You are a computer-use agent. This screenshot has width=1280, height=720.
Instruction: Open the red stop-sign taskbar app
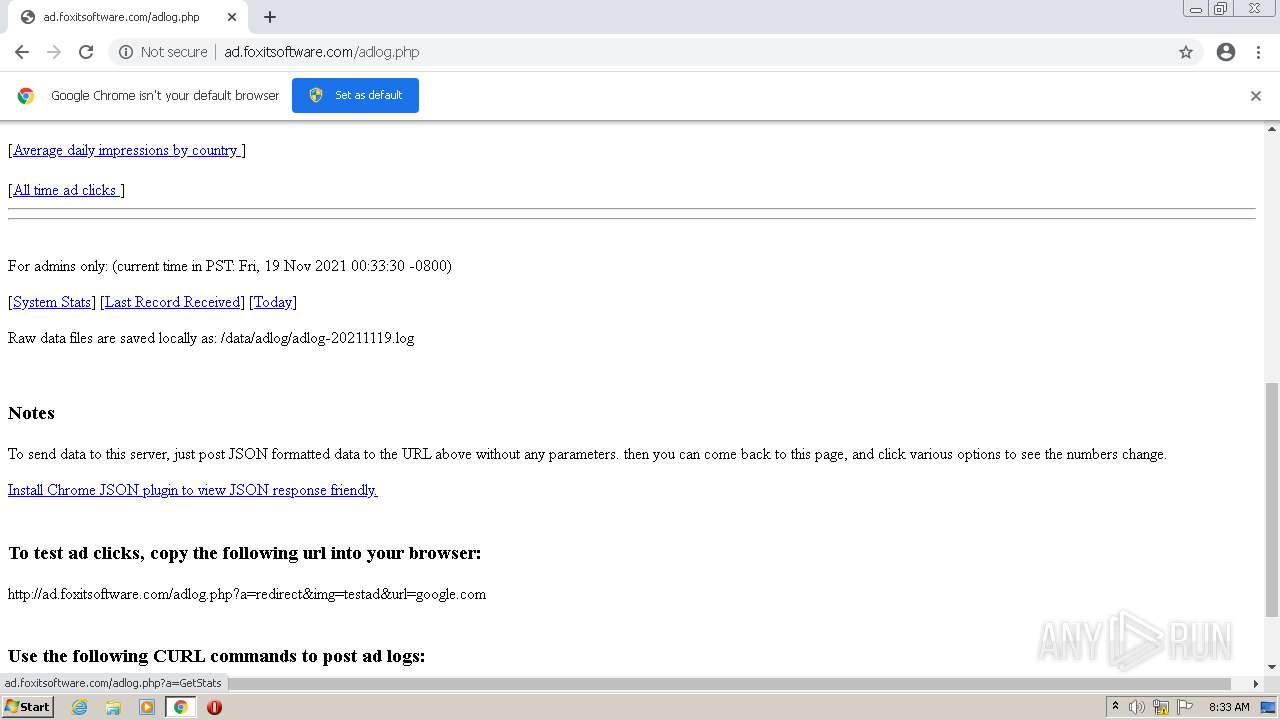pyautogui.click(x=214, y=707)
